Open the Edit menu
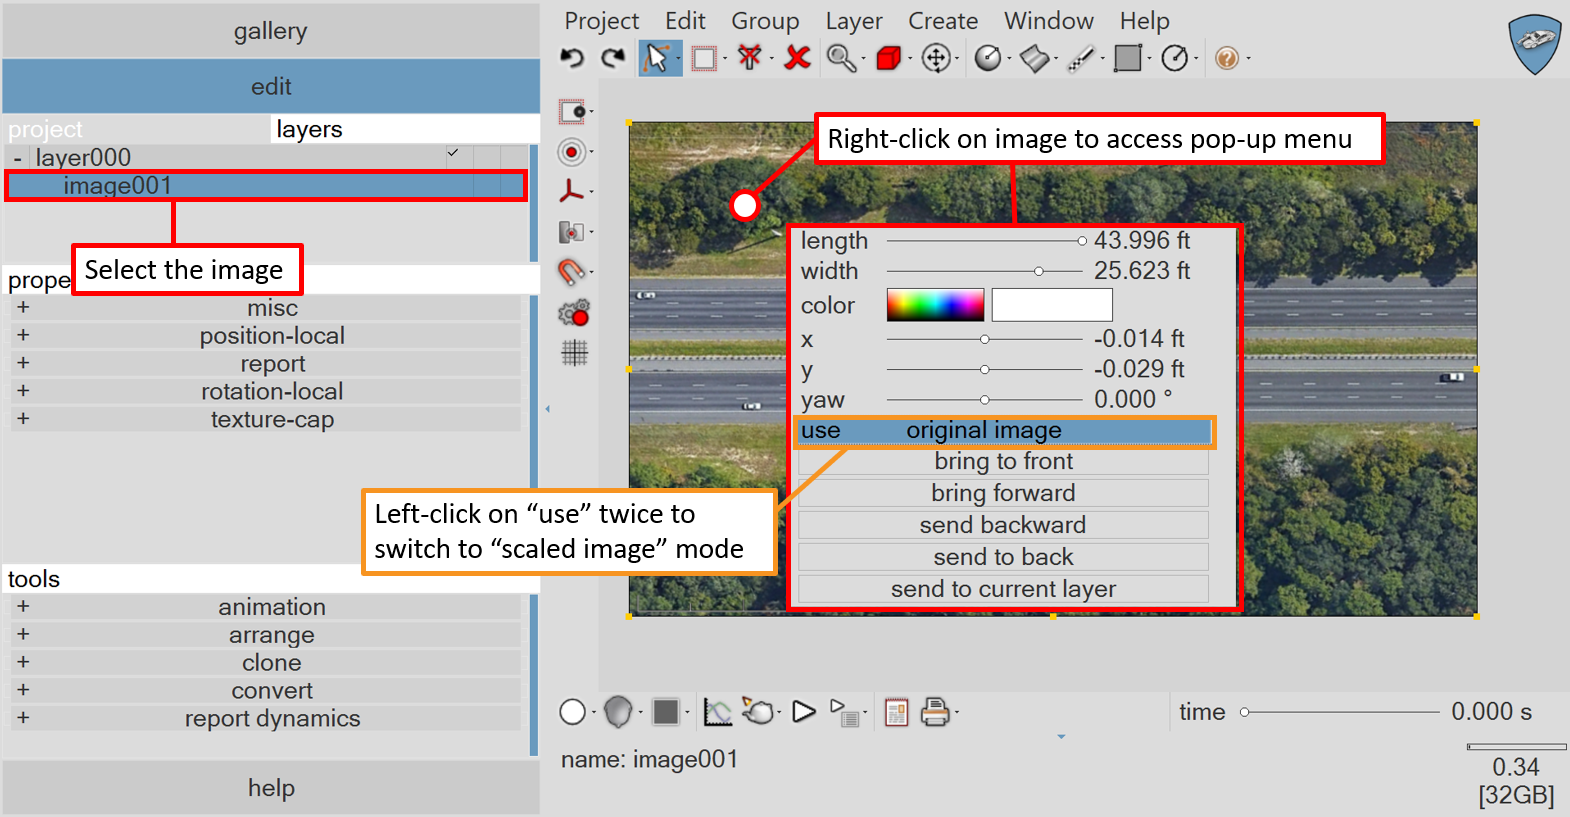Viewport: 1570px width, 817px height. click(x=685, y=21)
